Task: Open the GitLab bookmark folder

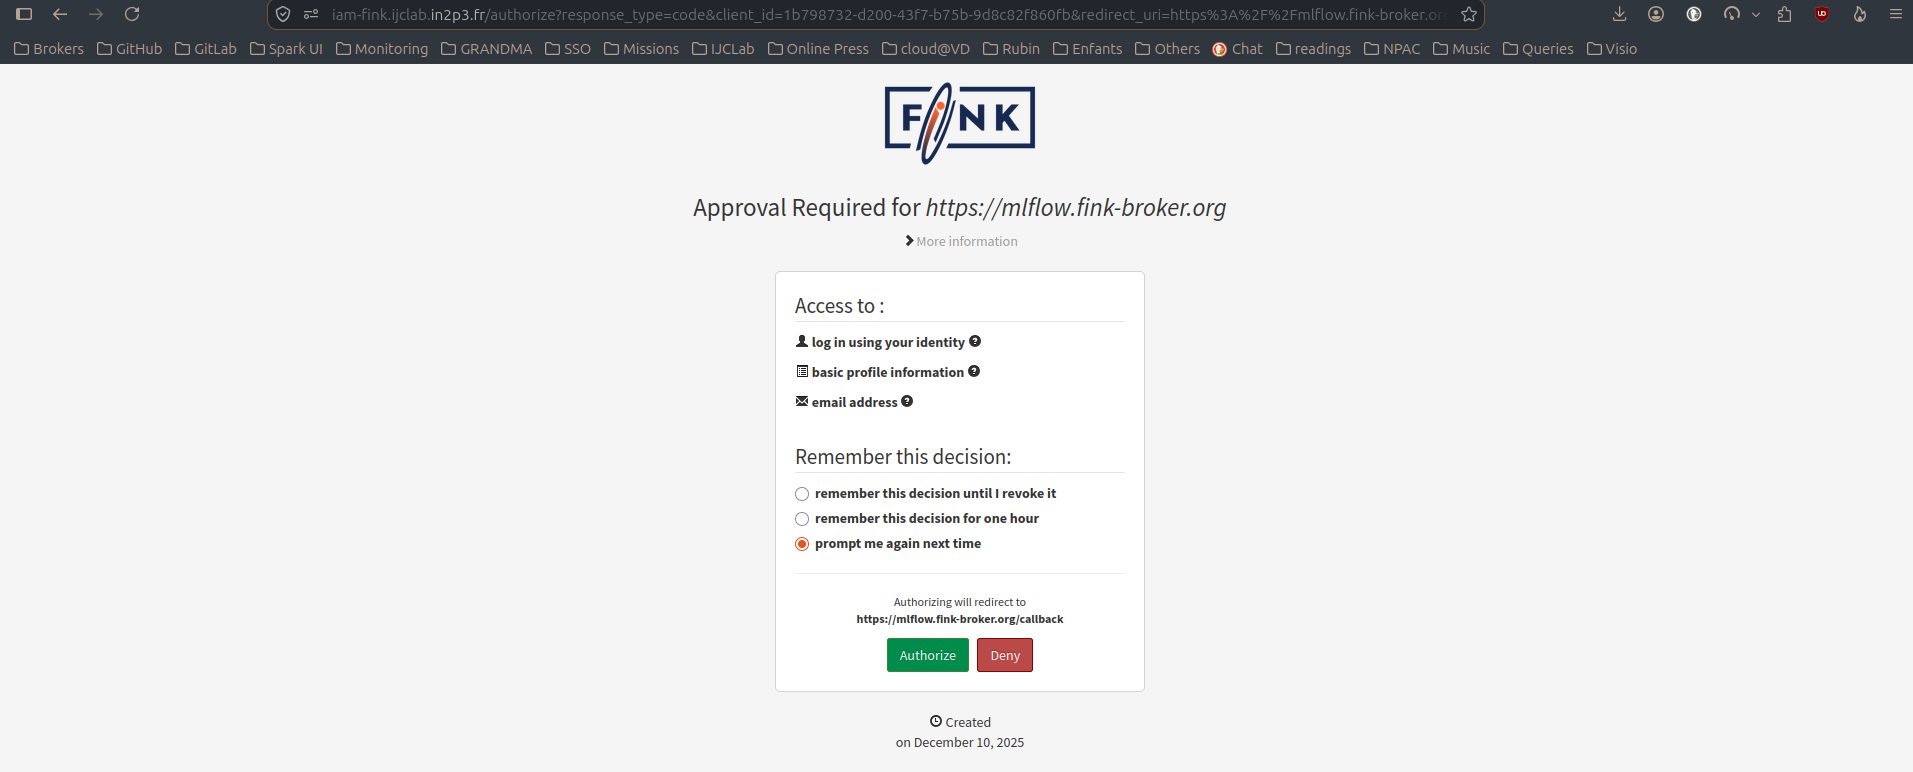Action: point(206,49)
